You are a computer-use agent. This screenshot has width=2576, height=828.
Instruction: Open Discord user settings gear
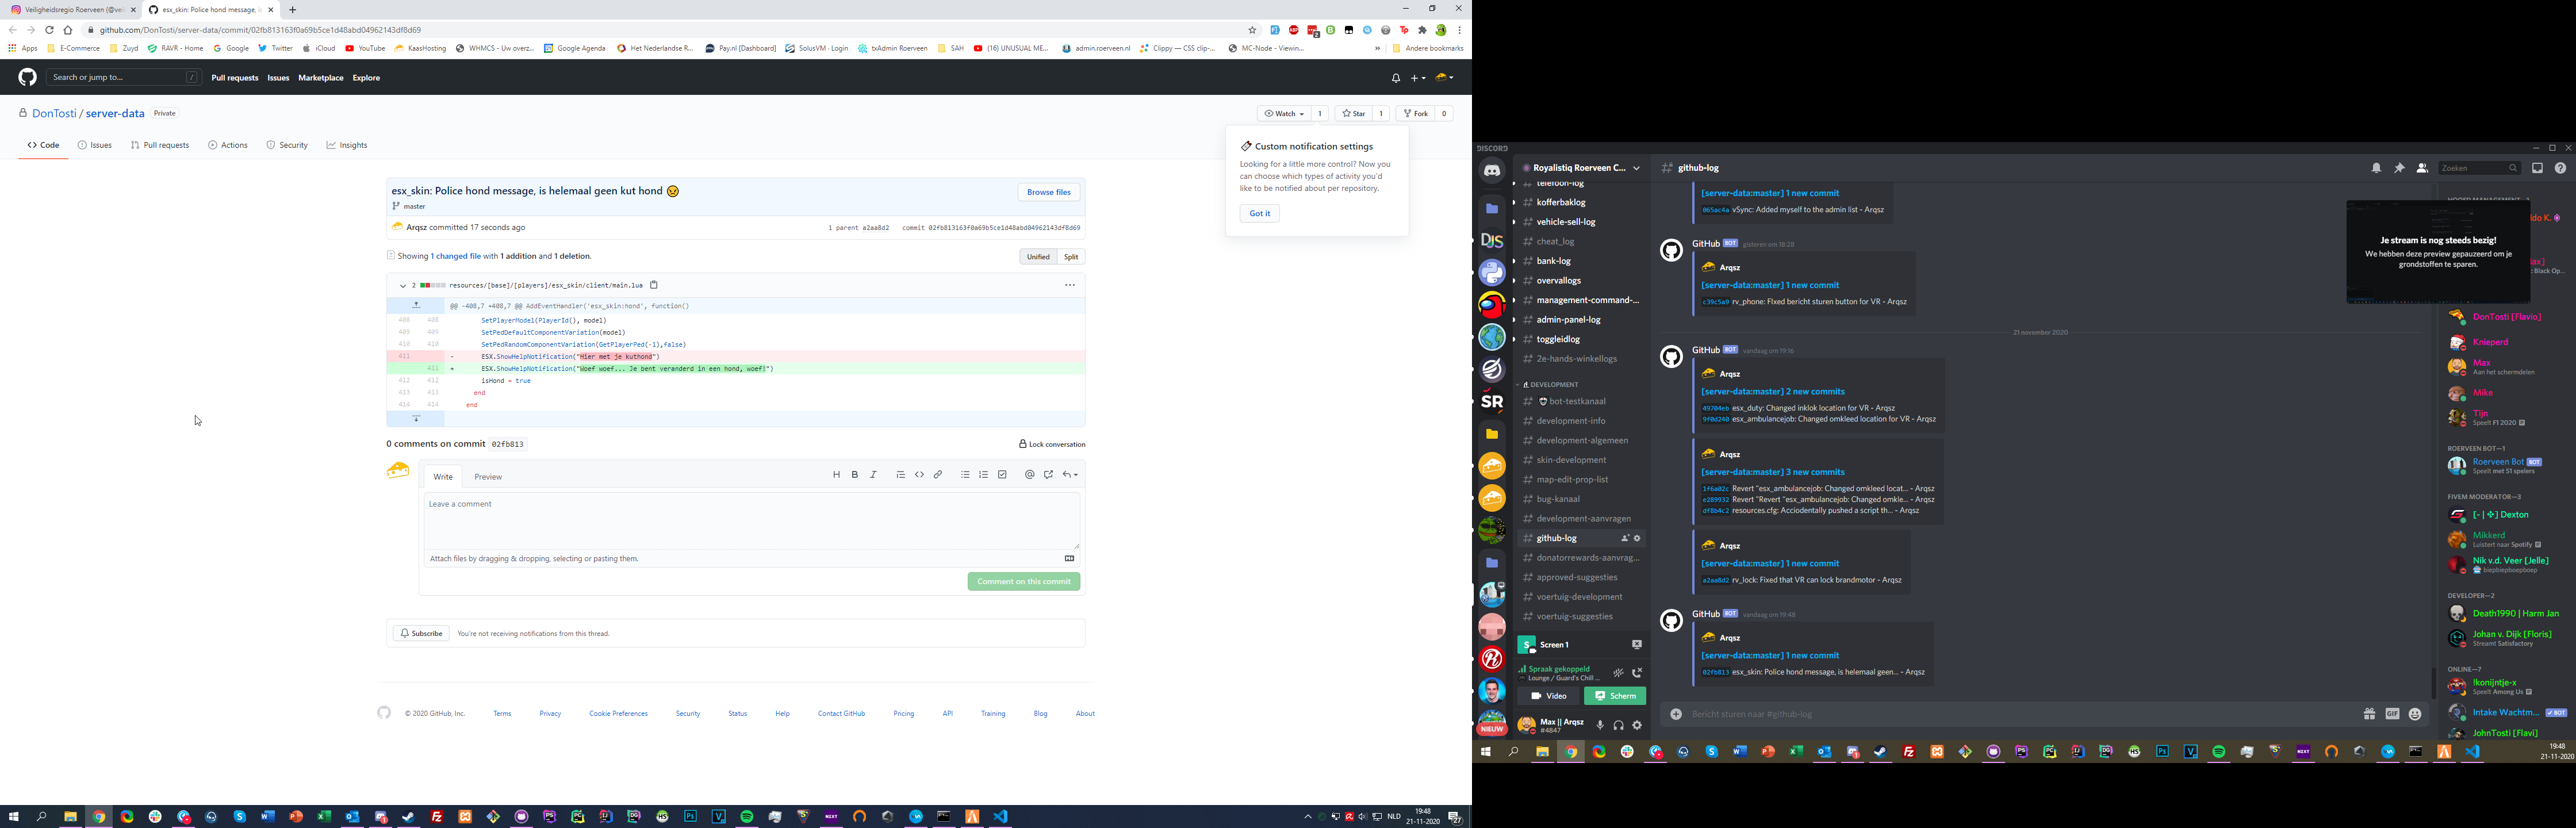(x=1637, y=725)
